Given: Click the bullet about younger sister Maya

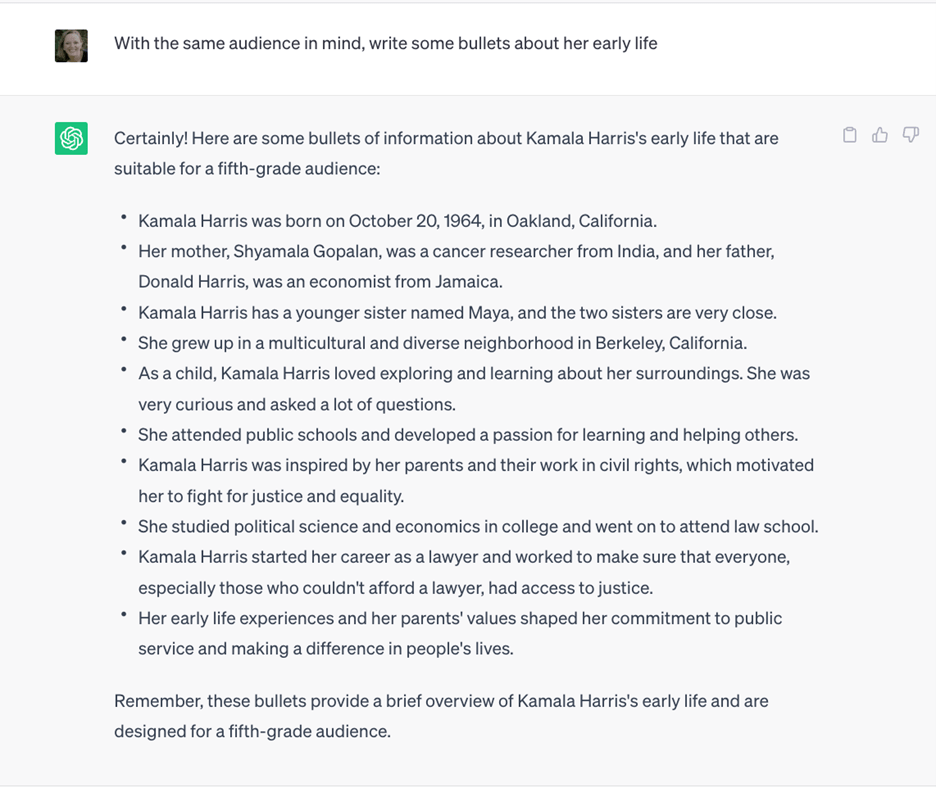Looking at the screenshot, I should pyautogui.click(x=457, y=313).
